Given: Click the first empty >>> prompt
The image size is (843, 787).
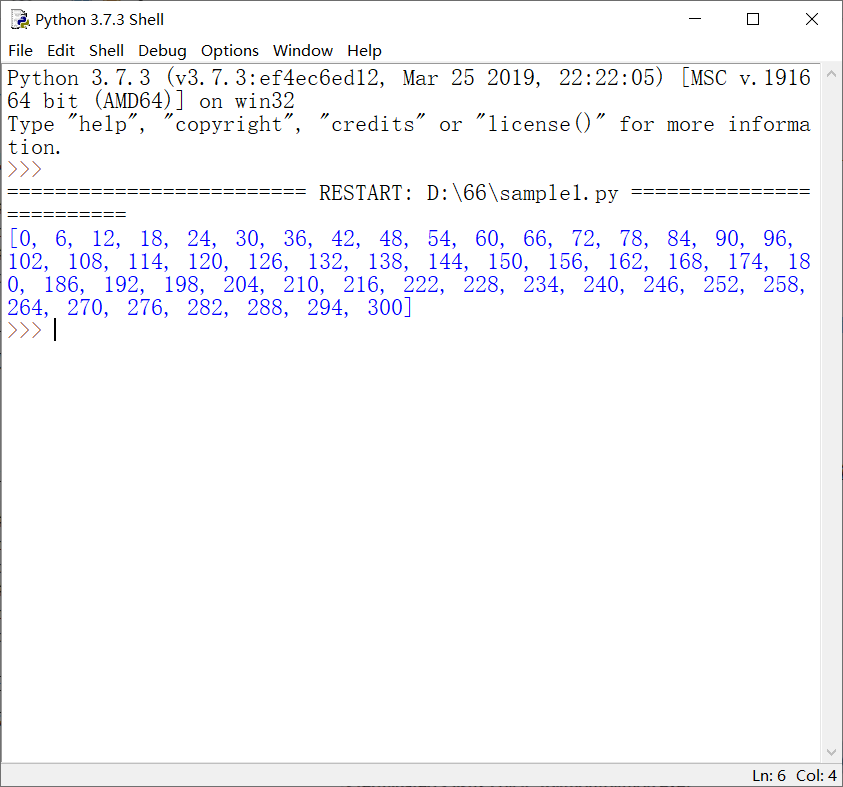Looking at the screenshot, I should 25,169.
